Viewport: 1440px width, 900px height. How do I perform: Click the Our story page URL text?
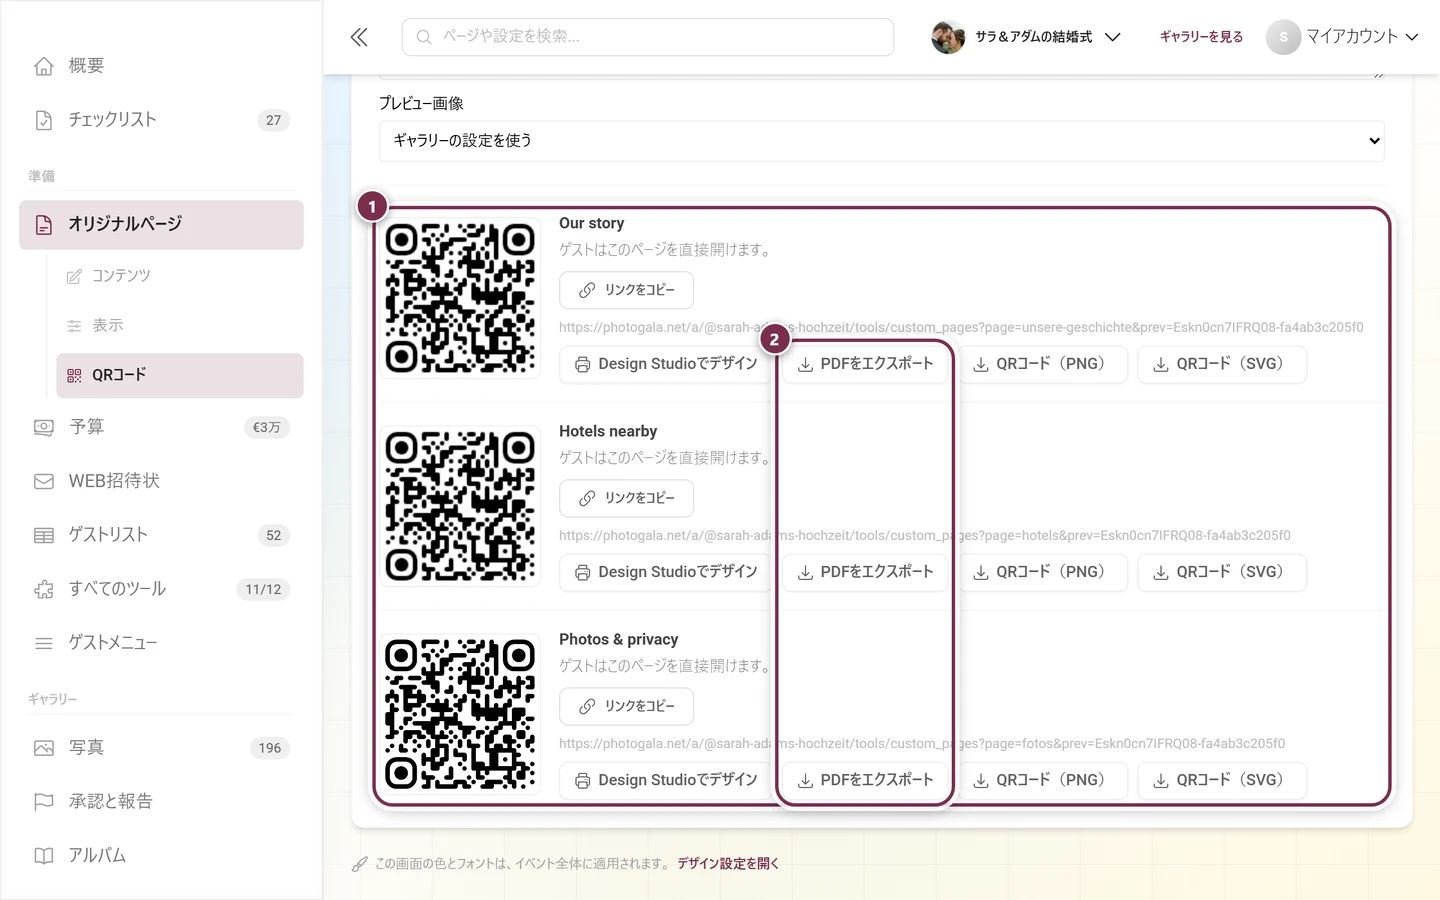coord(961,328)
